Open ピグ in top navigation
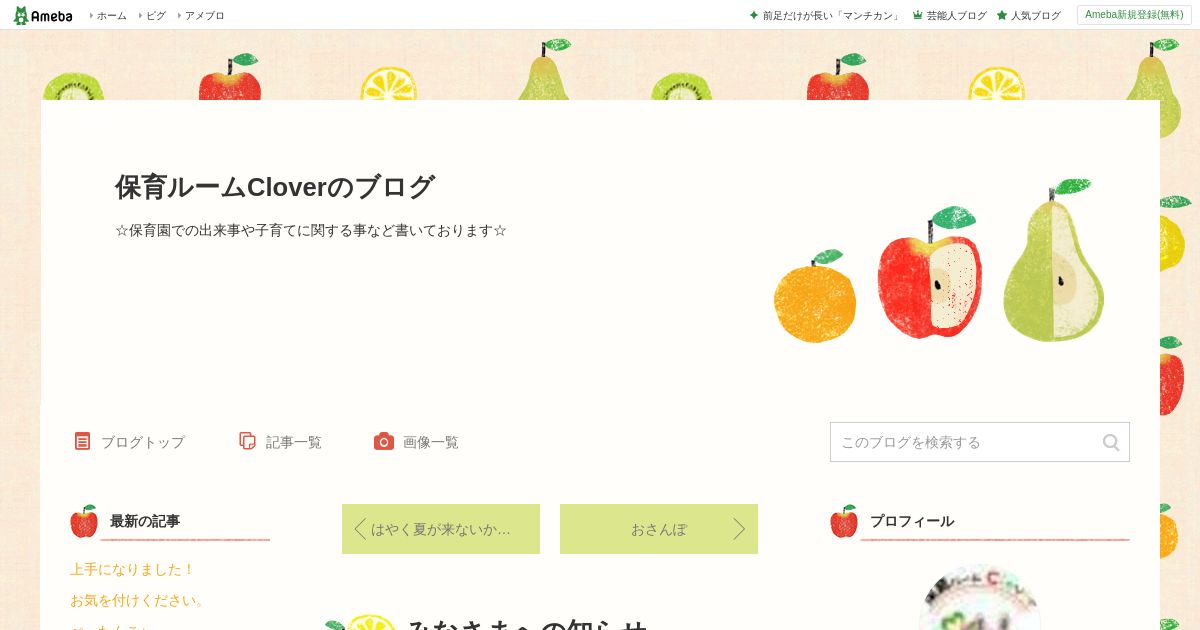The height and width of the screenshot is (630, 1200). [x=156, y=15]
